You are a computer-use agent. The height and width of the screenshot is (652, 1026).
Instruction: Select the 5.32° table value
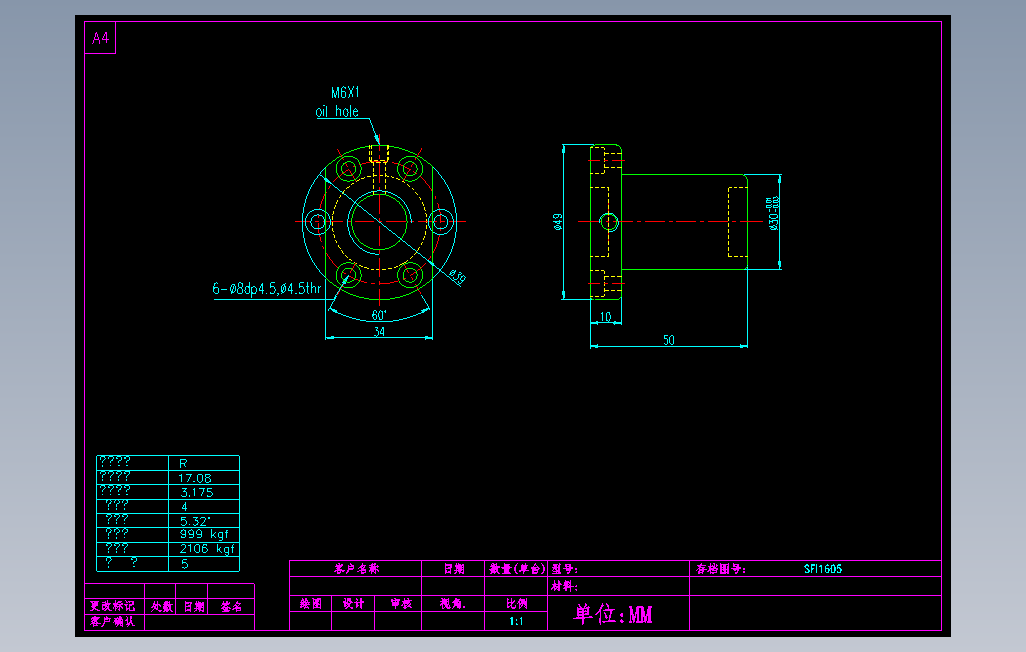pyautogui.click(x=195, y=521)
